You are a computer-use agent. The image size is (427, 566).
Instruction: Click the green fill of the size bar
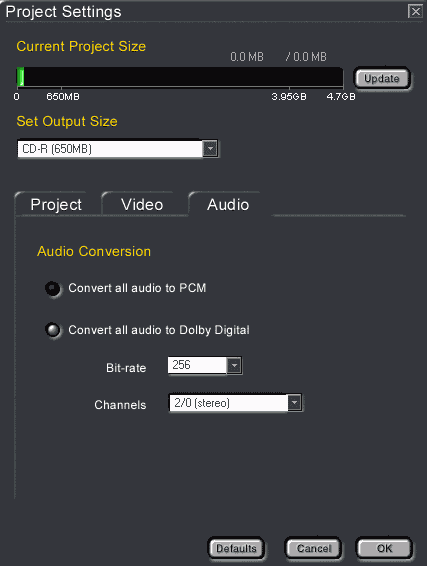[21, 77]
